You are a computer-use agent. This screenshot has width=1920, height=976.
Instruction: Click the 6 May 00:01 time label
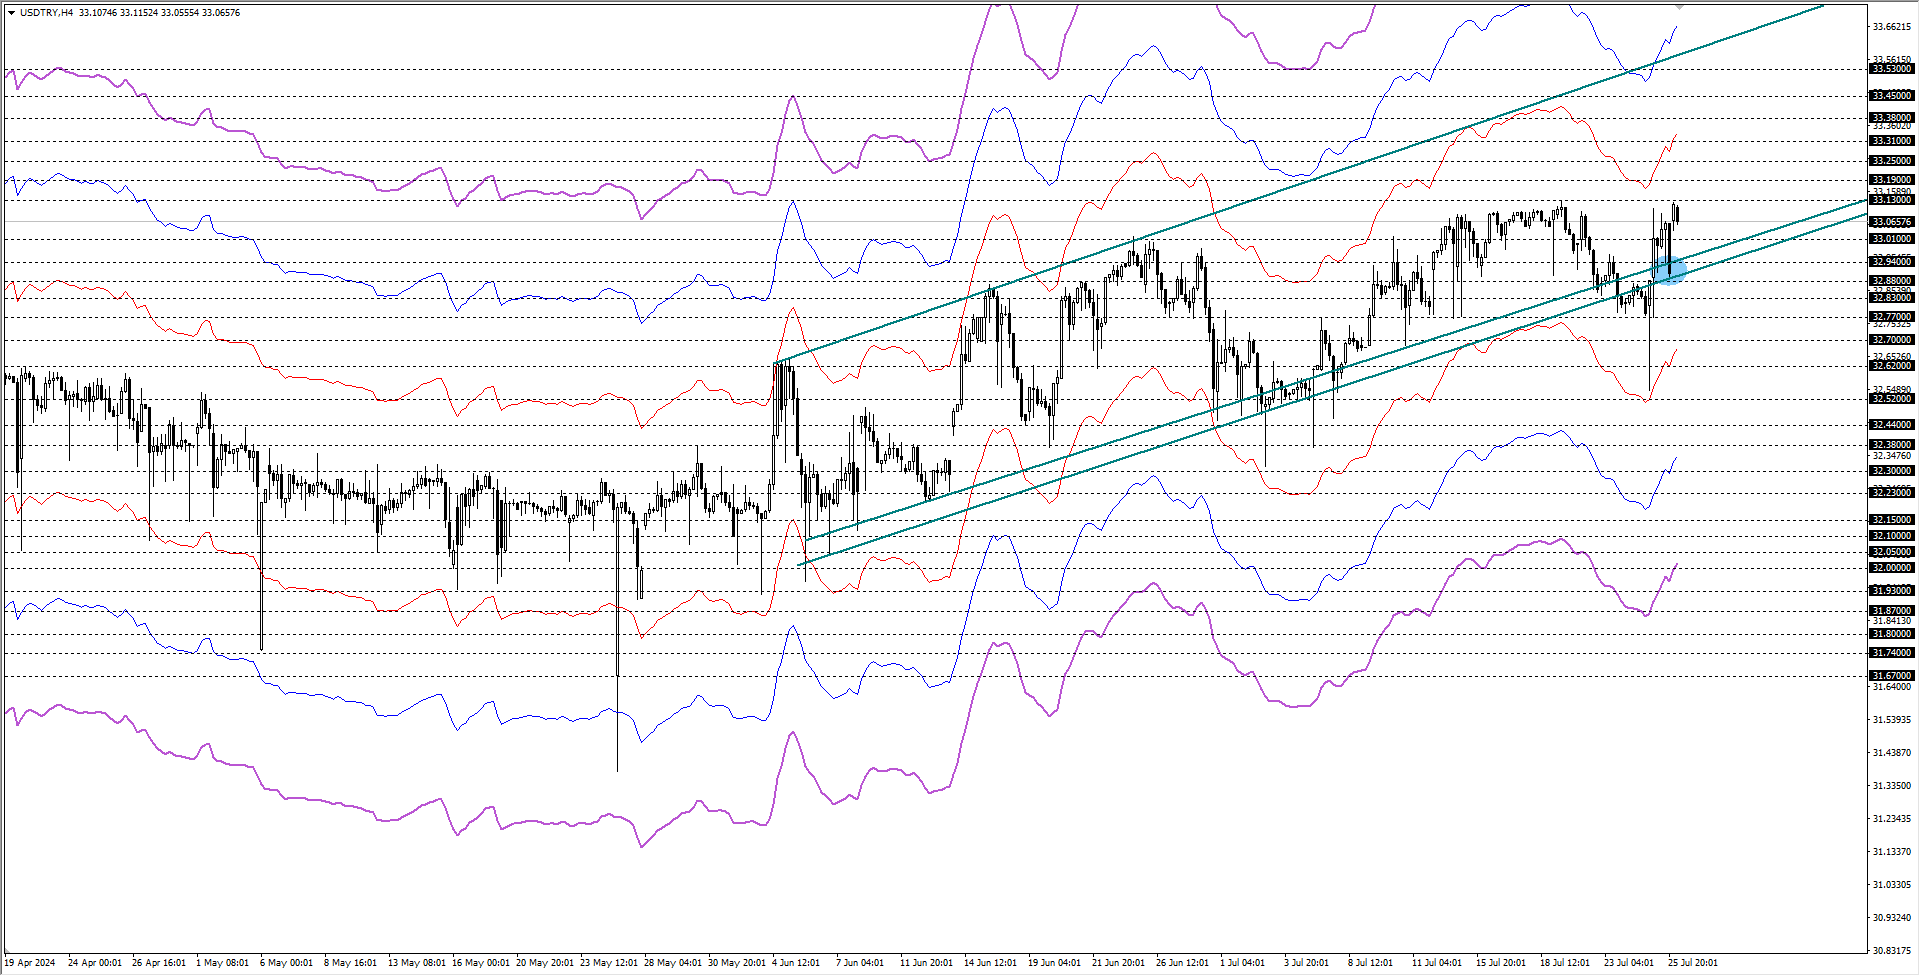[286, 963]
